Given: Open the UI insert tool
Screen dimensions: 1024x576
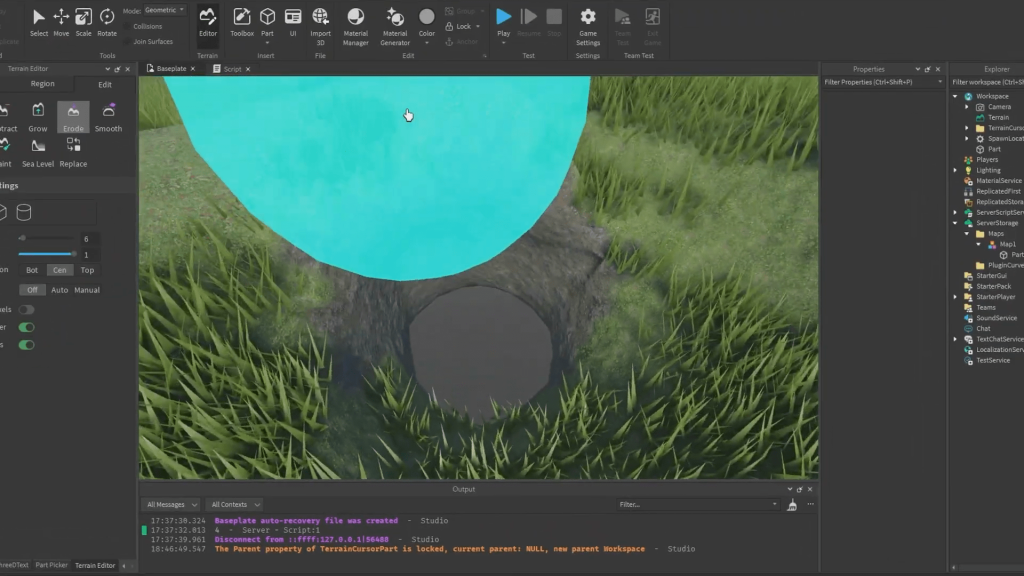Looking at the screenshot, I should (x=293, y=22).
